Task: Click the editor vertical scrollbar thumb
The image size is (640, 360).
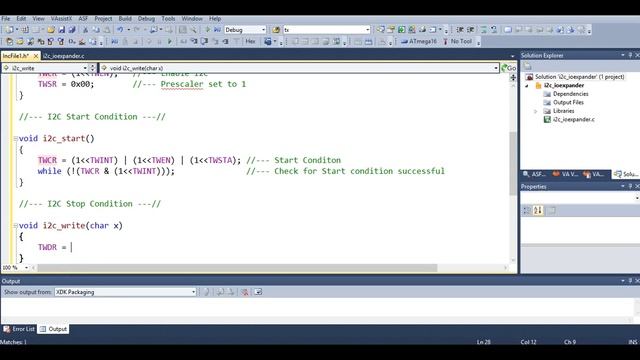Action: point(513,163)
